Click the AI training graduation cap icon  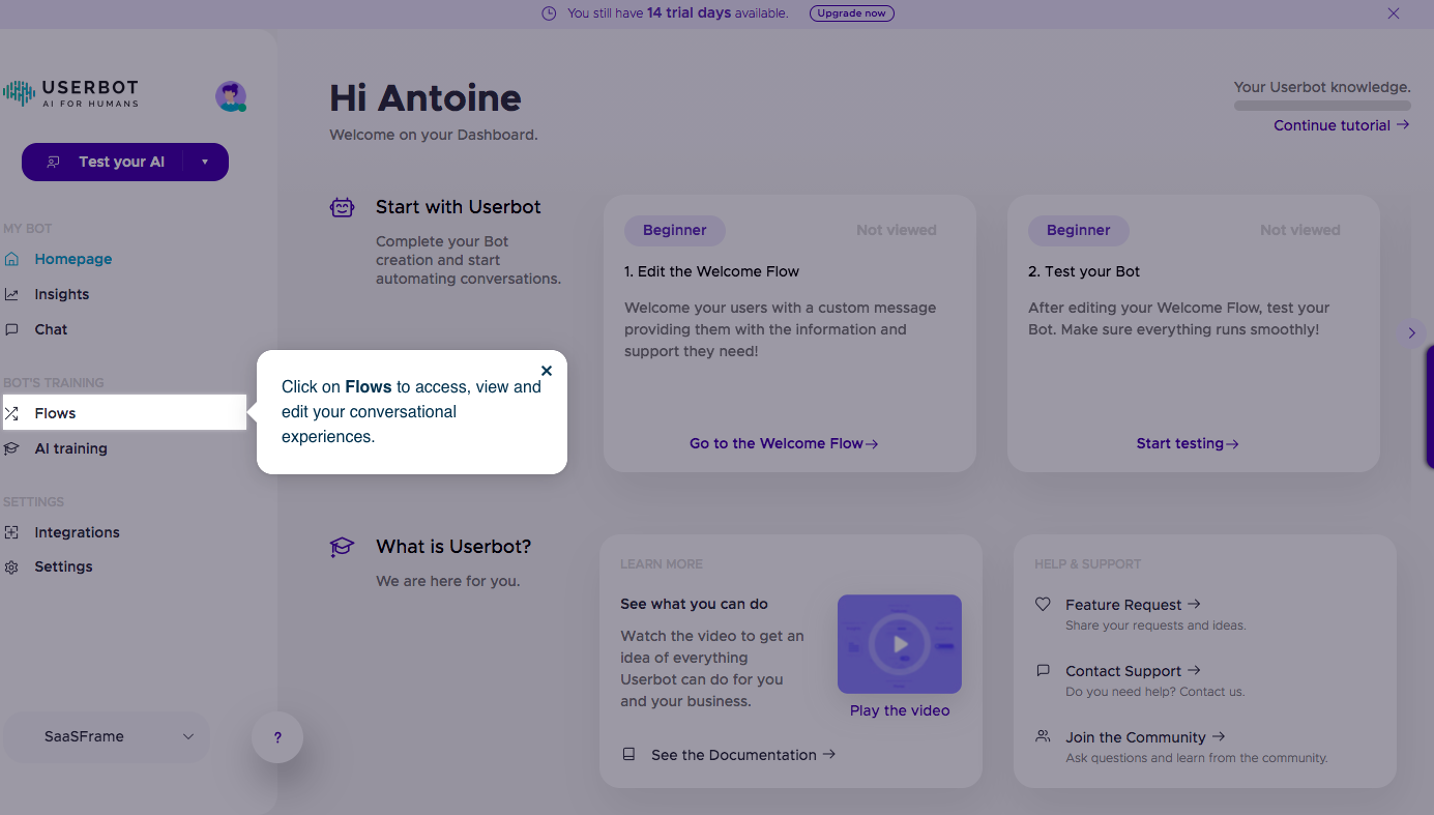tap(12, 449)
